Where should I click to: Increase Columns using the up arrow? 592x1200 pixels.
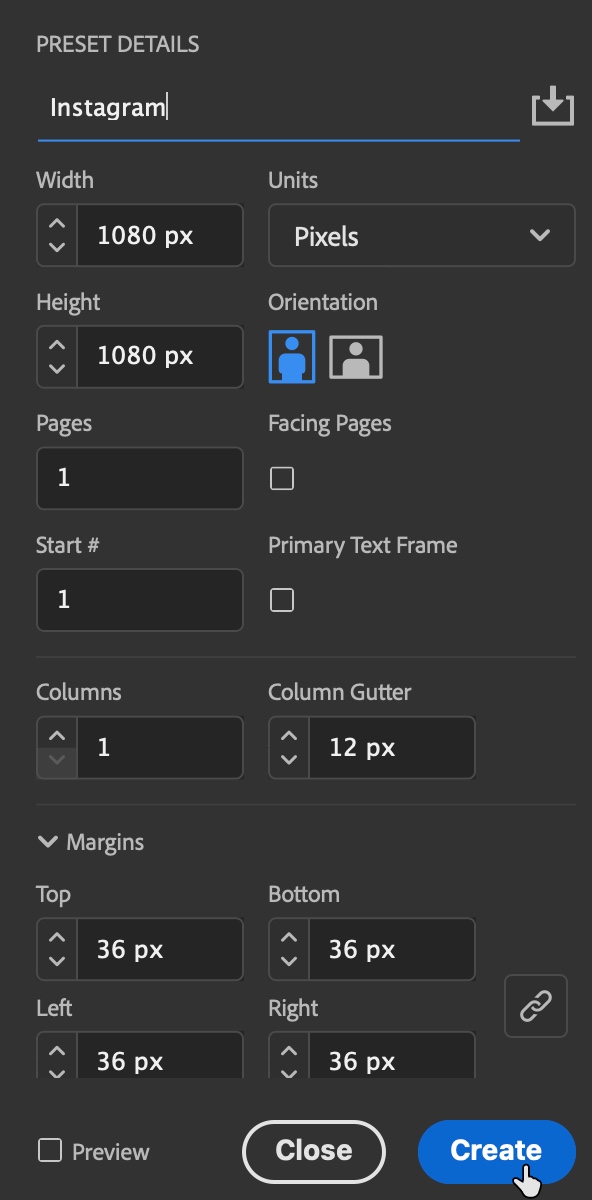[57, 737]
